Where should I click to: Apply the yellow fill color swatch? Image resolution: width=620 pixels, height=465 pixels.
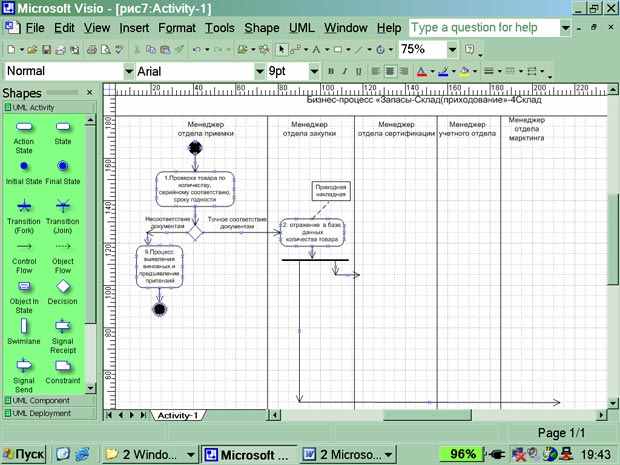coord(465,72)
